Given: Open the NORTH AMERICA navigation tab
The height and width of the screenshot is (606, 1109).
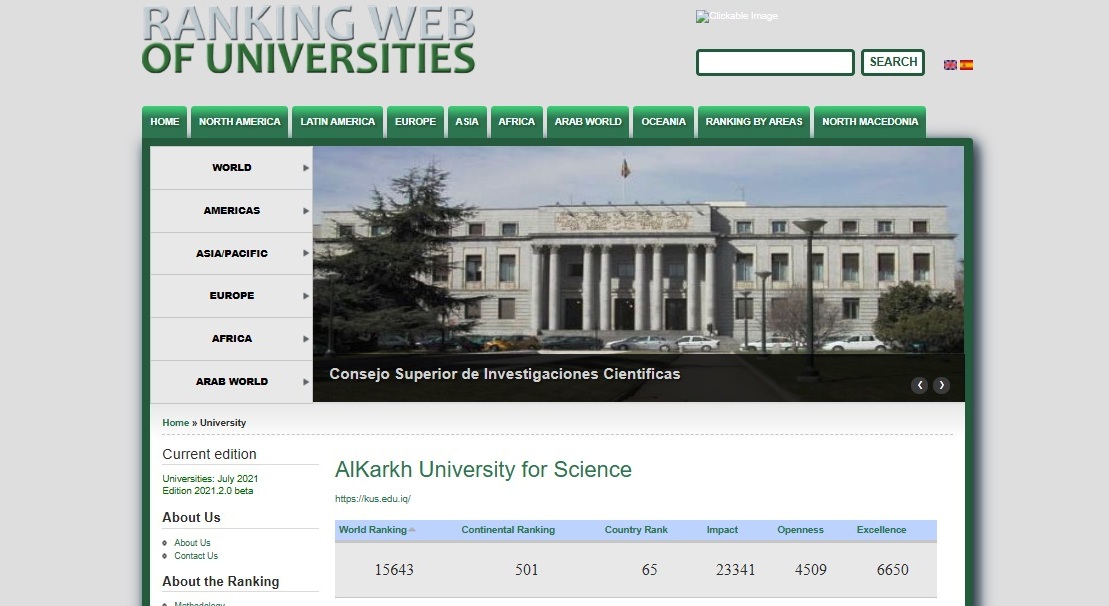Looking at the screenshot, I should coord(239,122).
